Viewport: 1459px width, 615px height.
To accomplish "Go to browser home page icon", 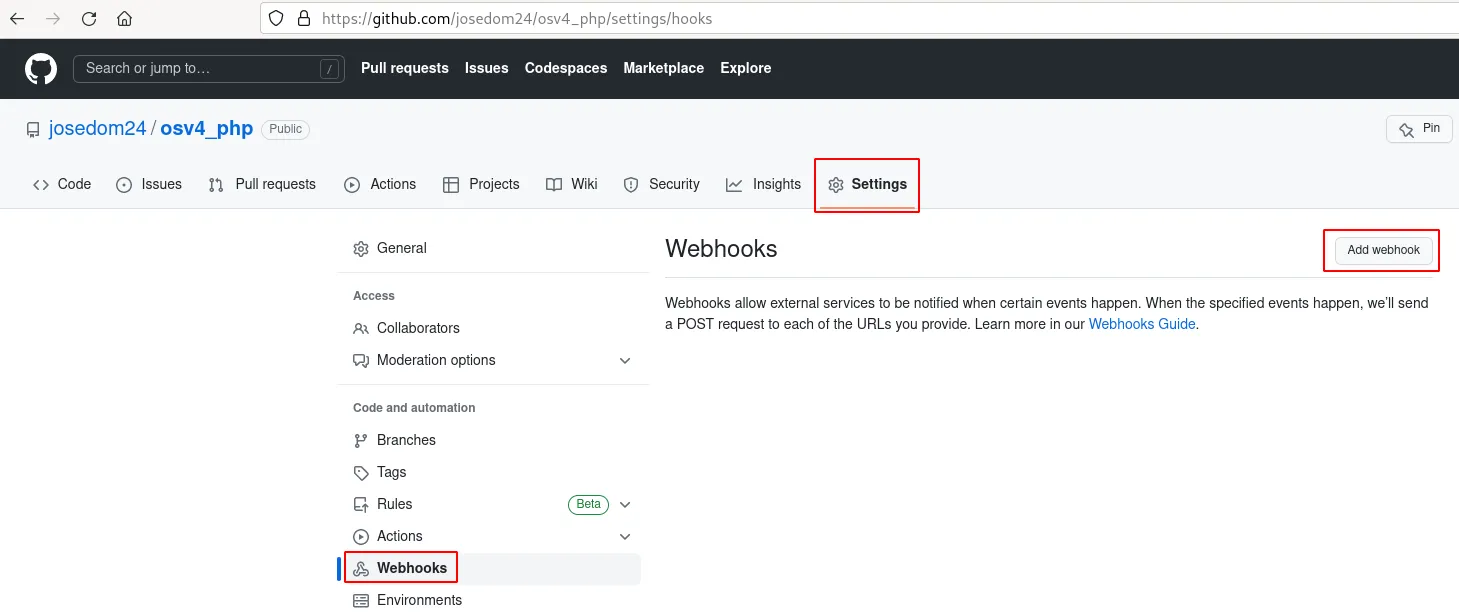I will (x=124, y=19).
